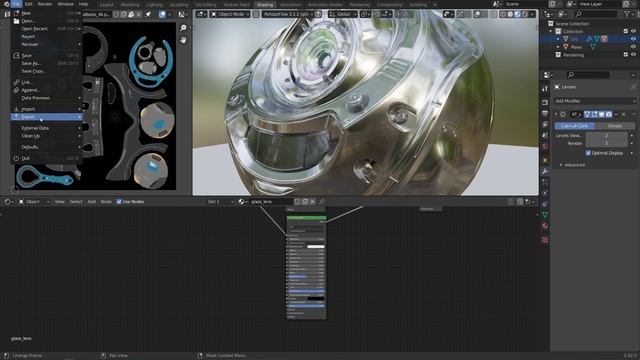640x360 pixels.
Task: Click the white base color swatch in shader node
Action: click(x=316, y=247)
